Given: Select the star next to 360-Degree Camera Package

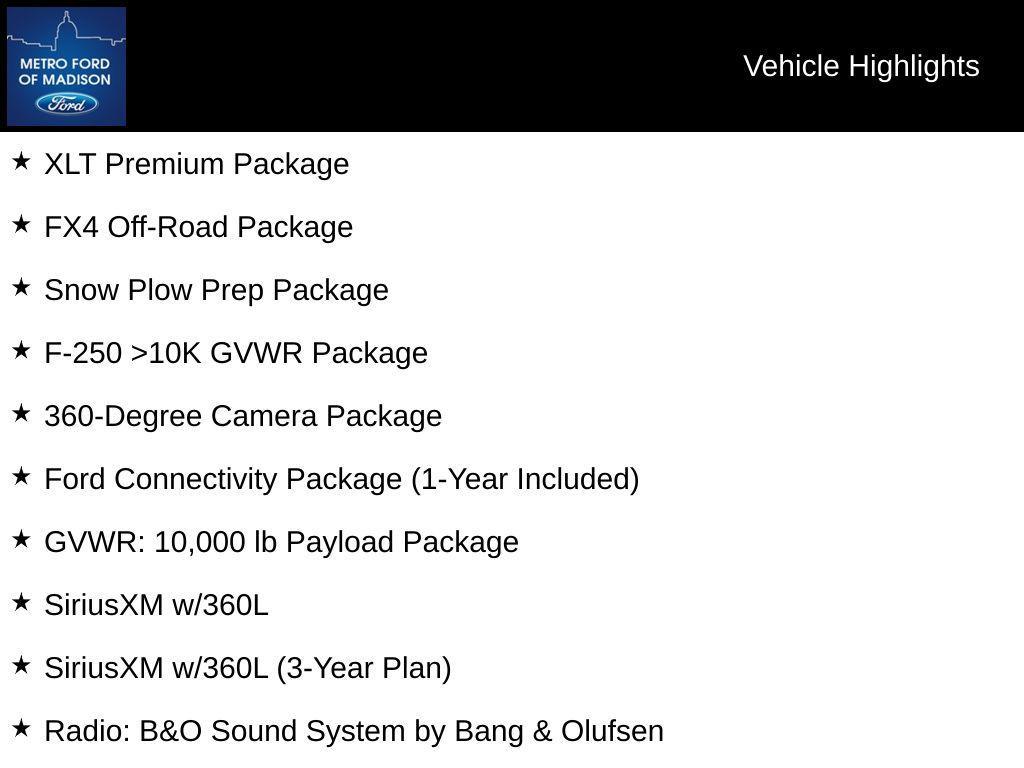Looking at the screenshot, I should pos(21,413).
